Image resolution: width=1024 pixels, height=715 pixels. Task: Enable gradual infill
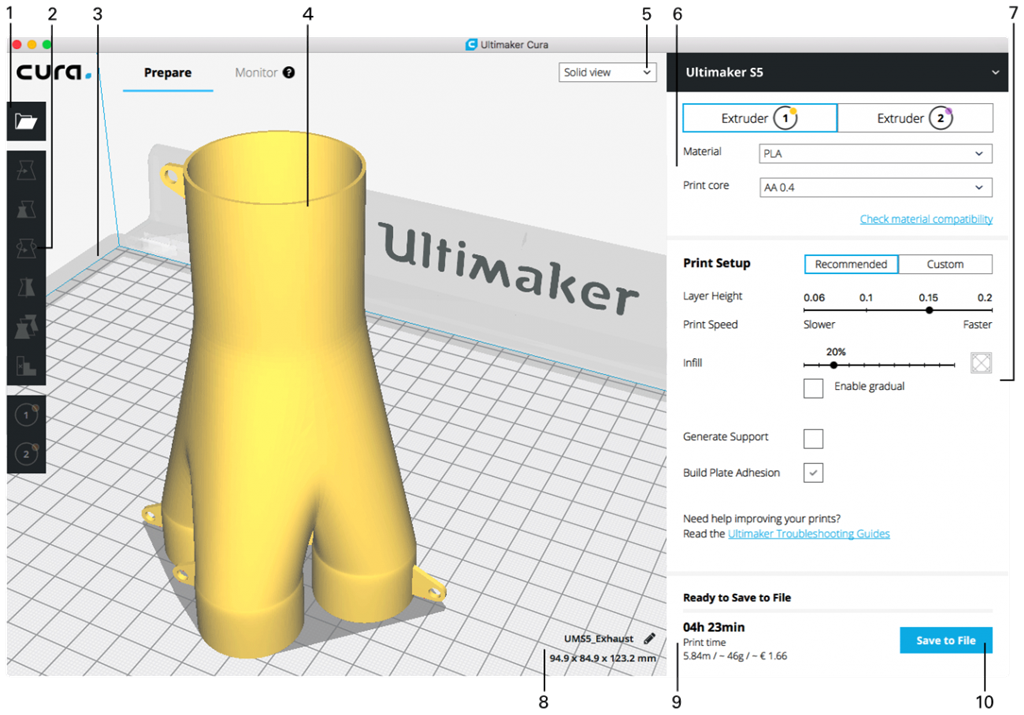click(813, 388)
